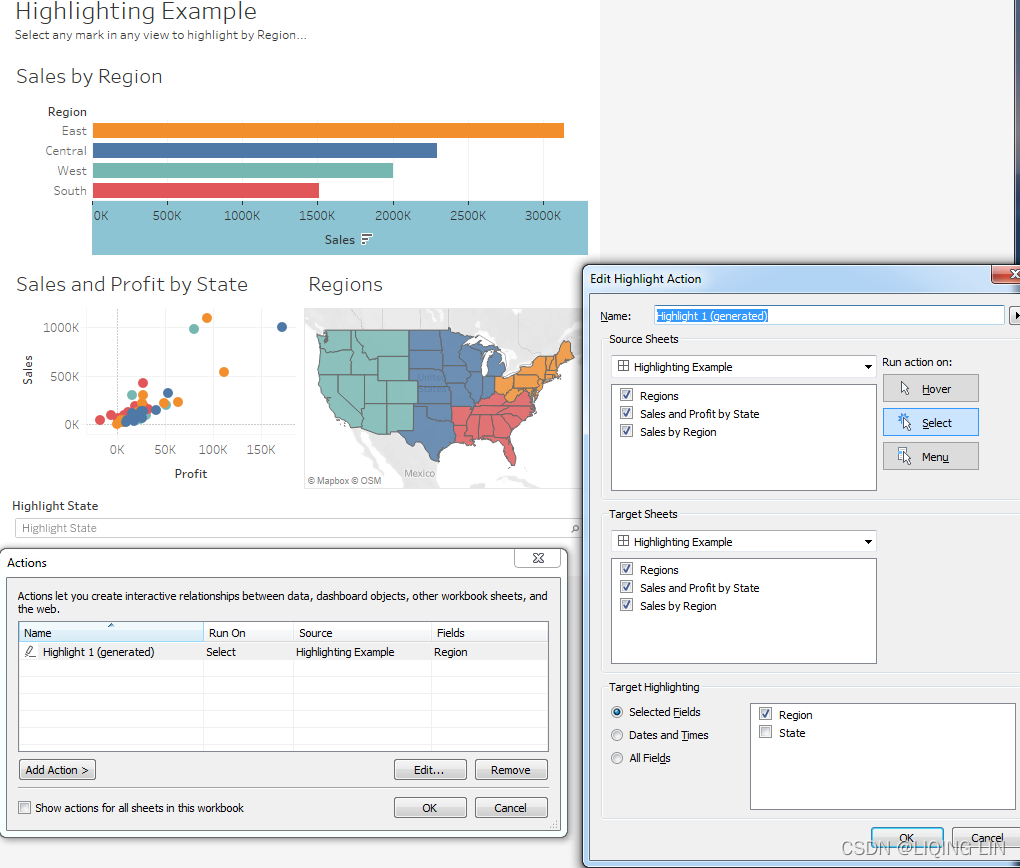
Task: Close the Actions dialog with the X button
Action: click(538, 558)
